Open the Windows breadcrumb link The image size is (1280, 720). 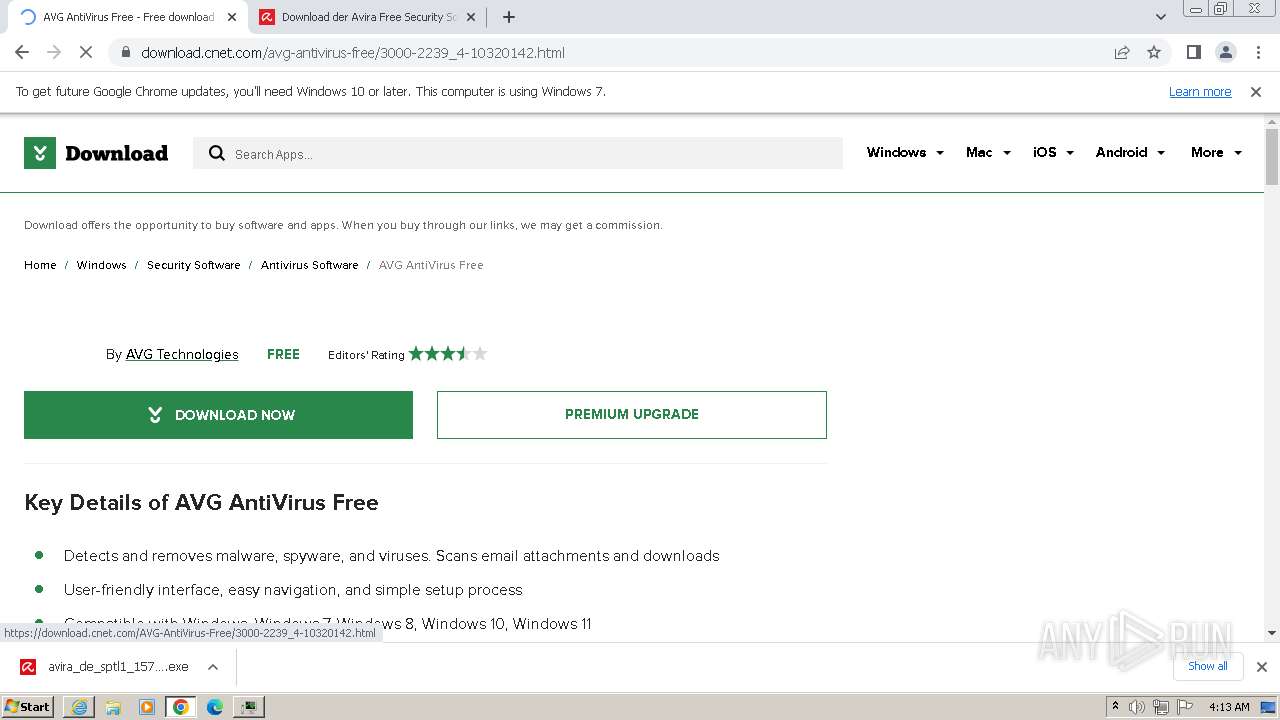click(x=101, y=265)
